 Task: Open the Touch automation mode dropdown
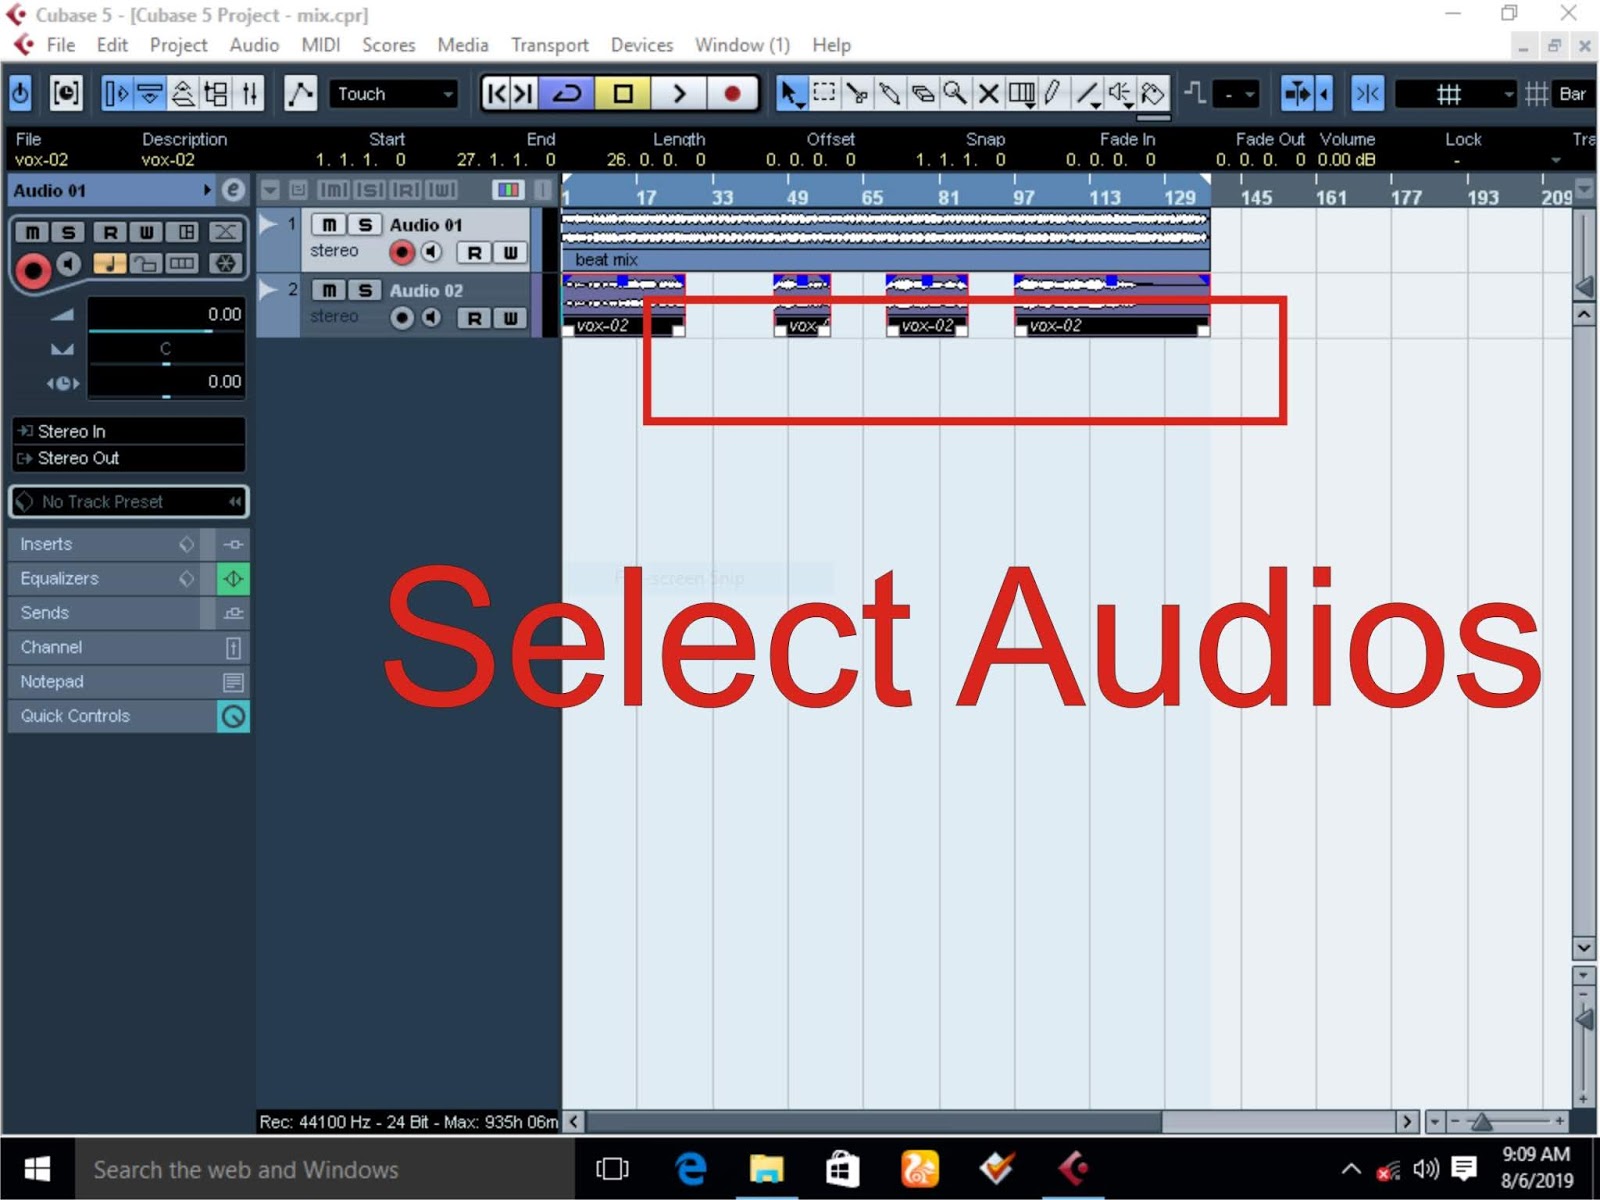[393, 93]
